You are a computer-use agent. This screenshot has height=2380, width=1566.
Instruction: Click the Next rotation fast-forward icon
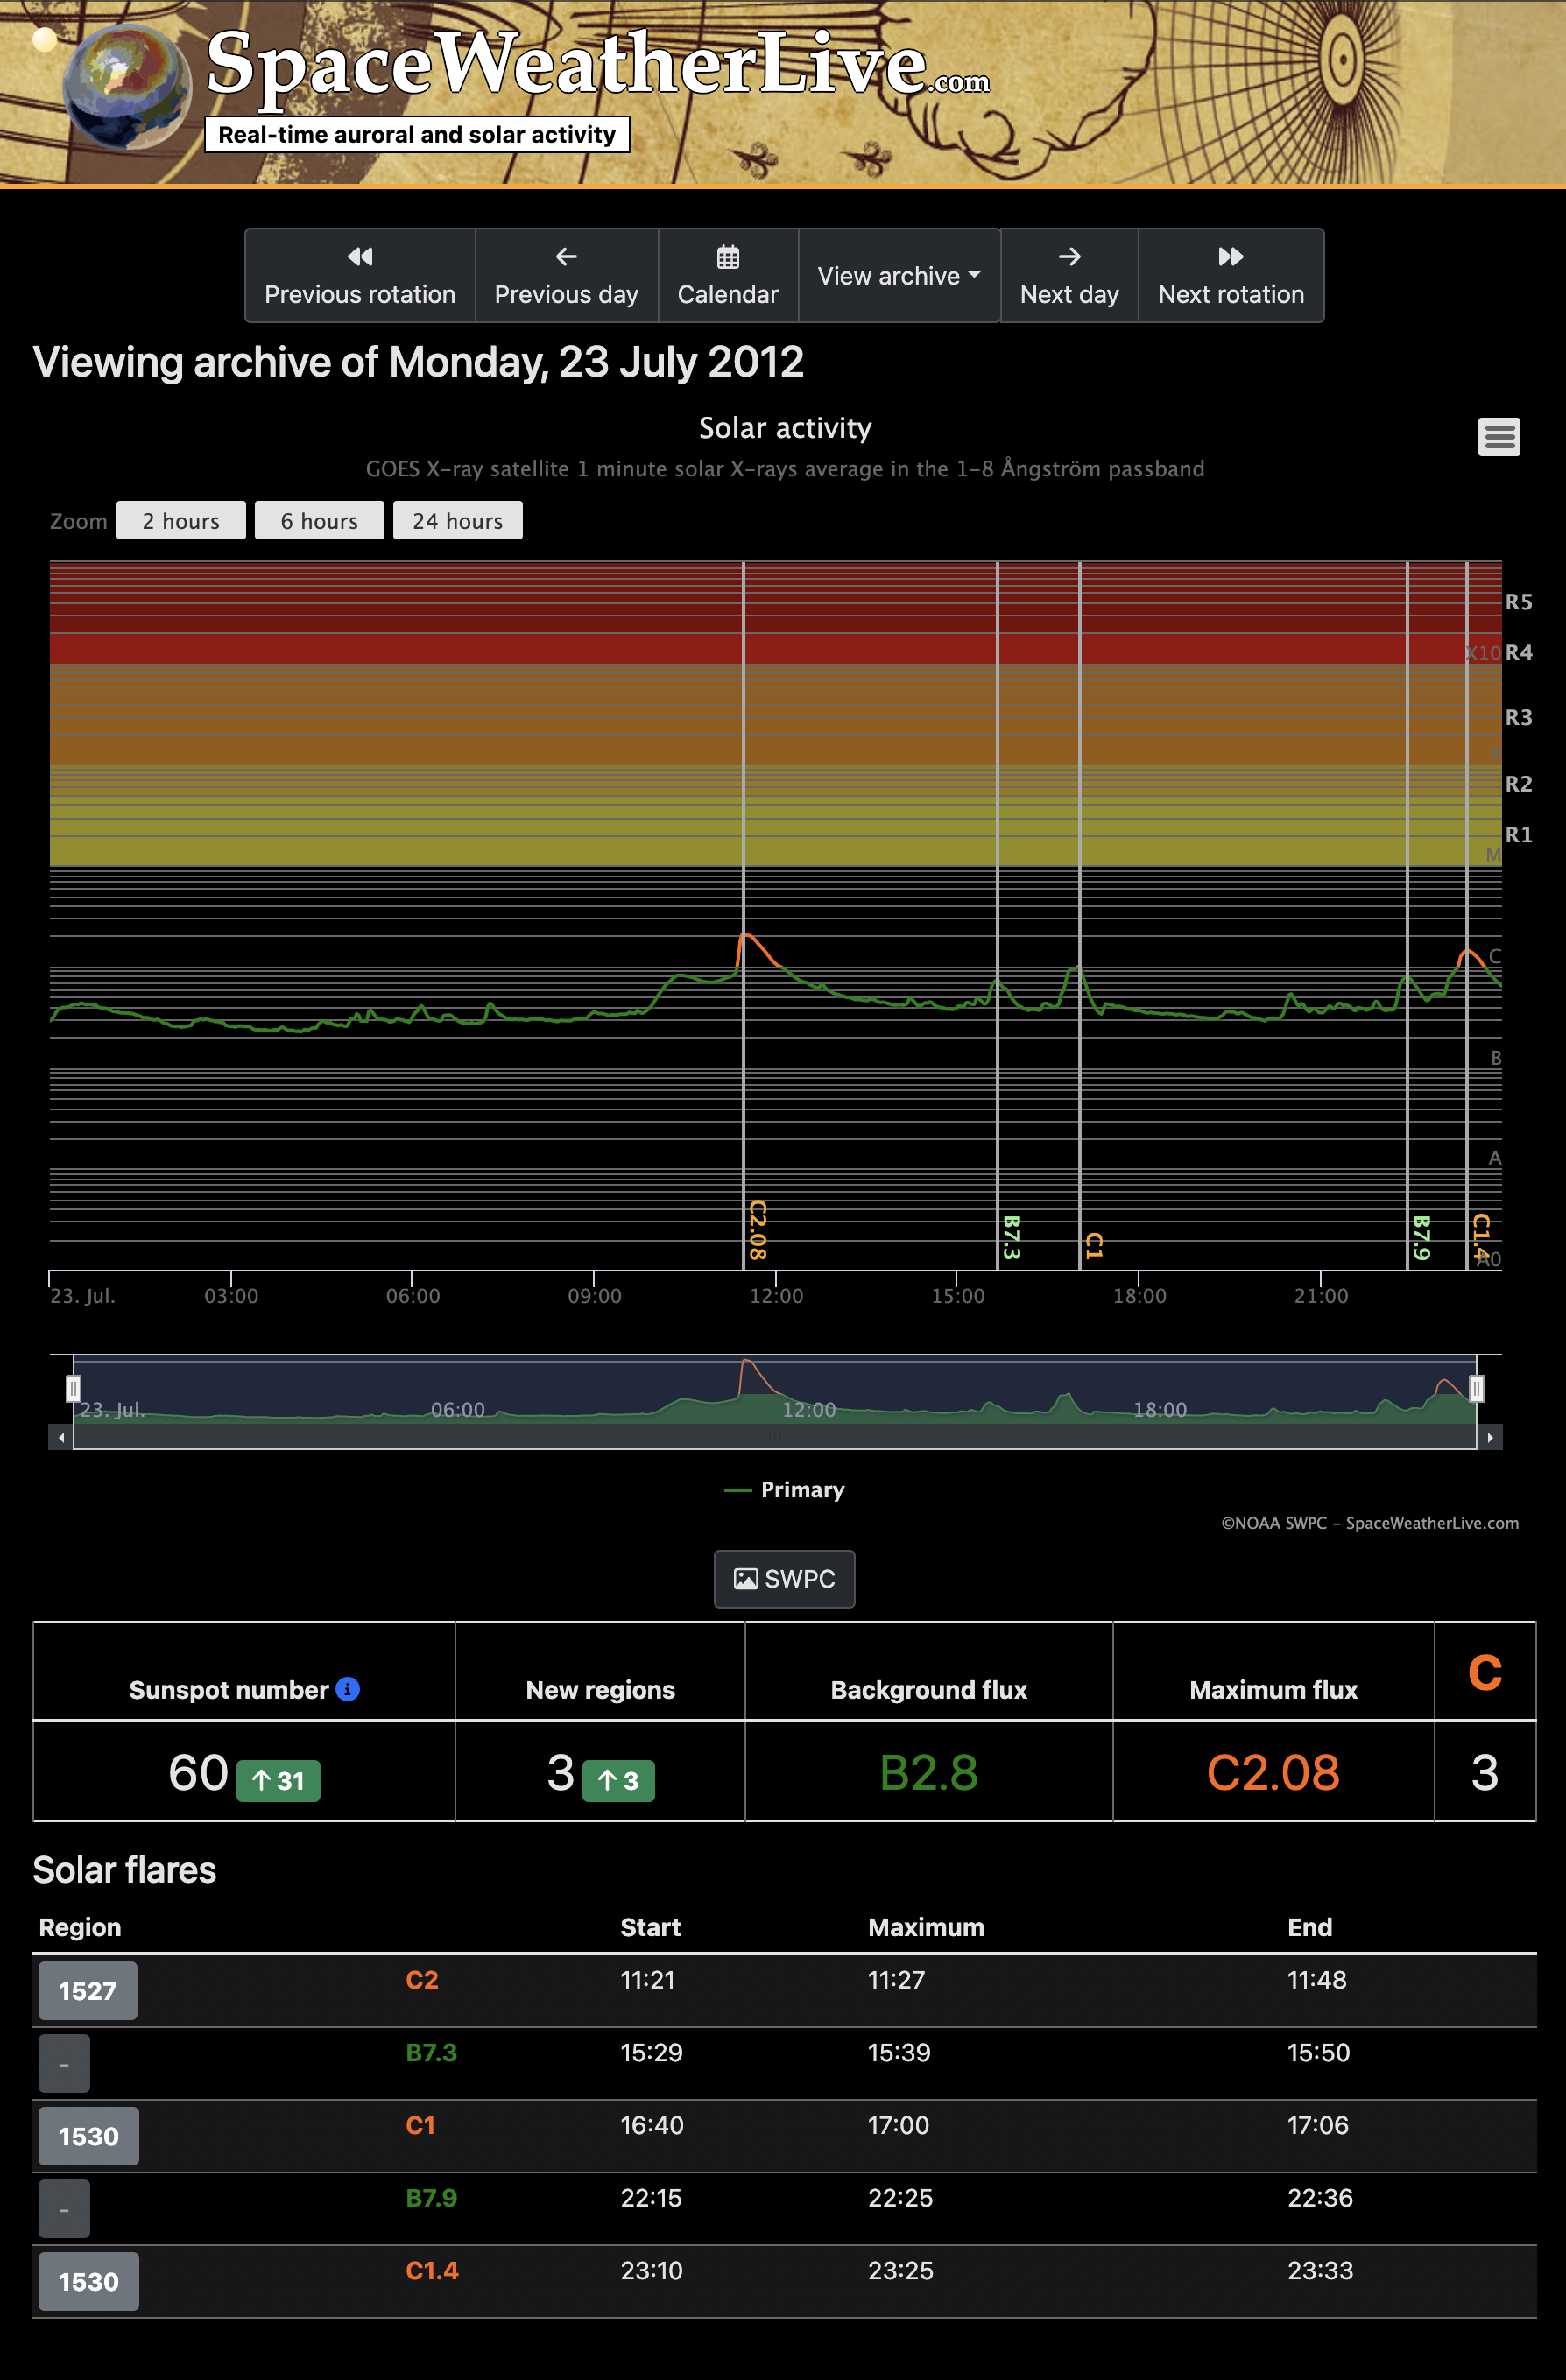[x=1230, y=257]
